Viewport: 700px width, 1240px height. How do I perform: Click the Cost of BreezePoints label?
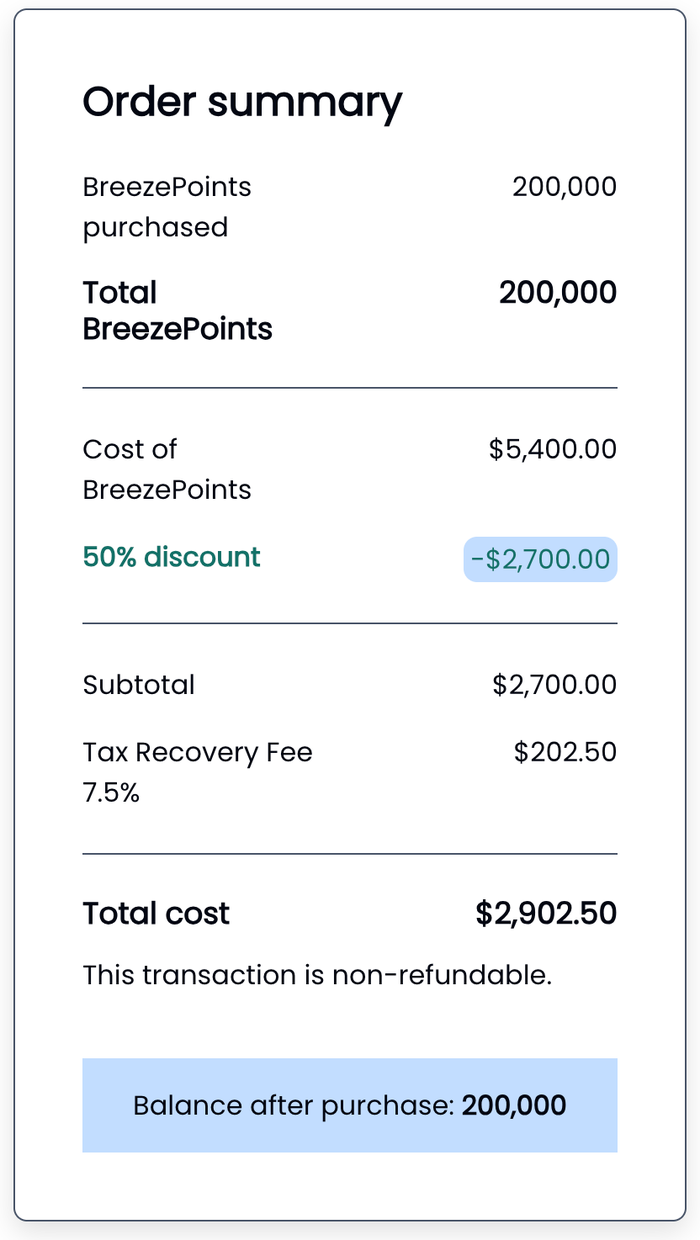[167, 469]
